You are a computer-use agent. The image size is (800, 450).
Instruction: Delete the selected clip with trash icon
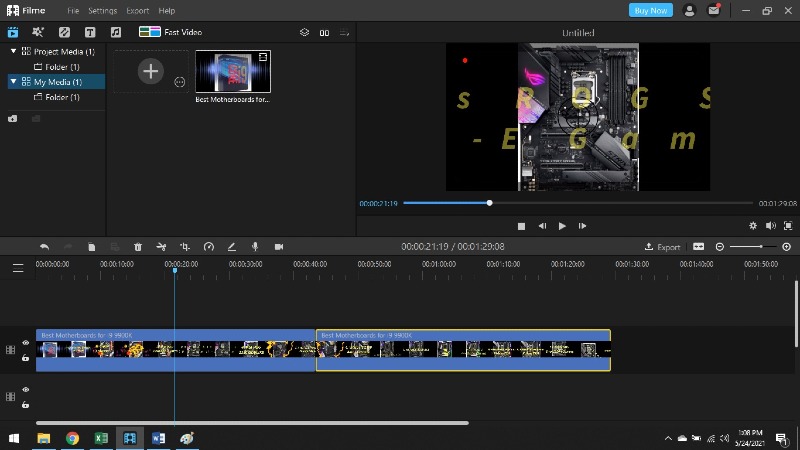point(138,247)
